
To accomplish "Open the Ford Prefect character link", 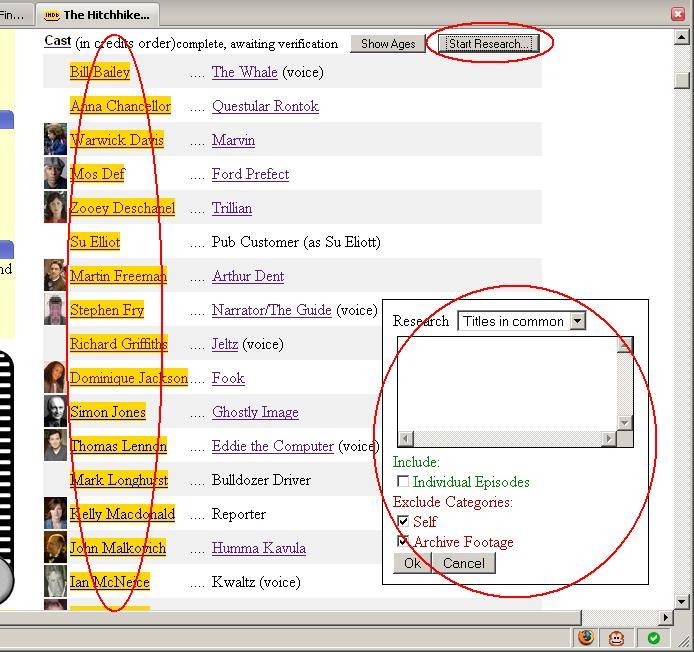I will [x=251, y=174].
